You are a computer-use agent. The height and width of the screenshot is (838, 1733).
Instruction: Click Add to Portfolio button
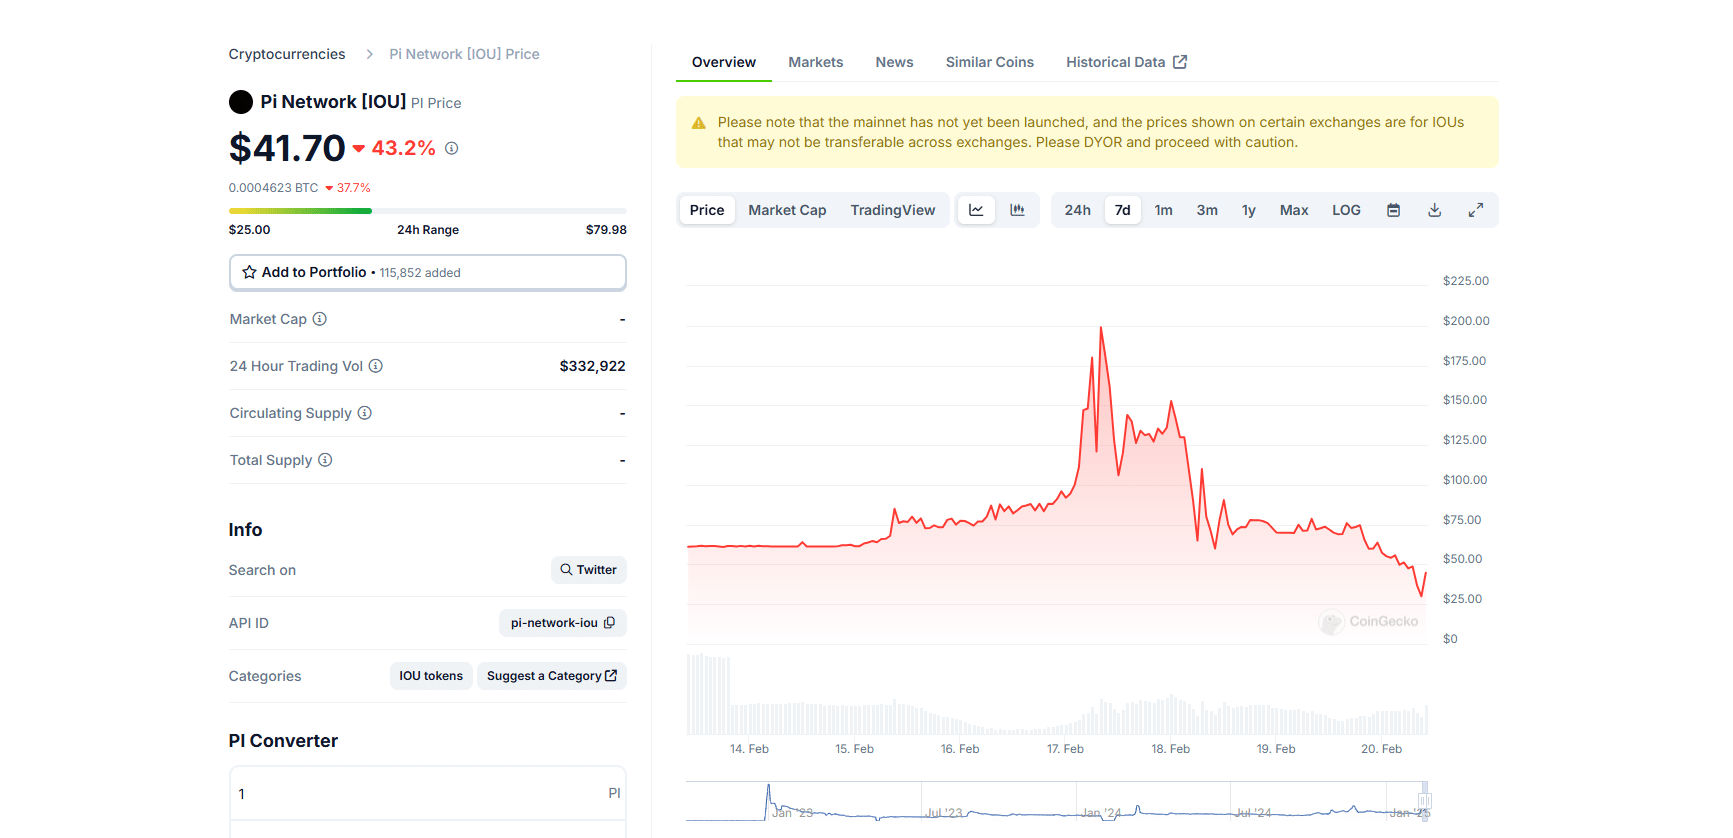(428, 272)
